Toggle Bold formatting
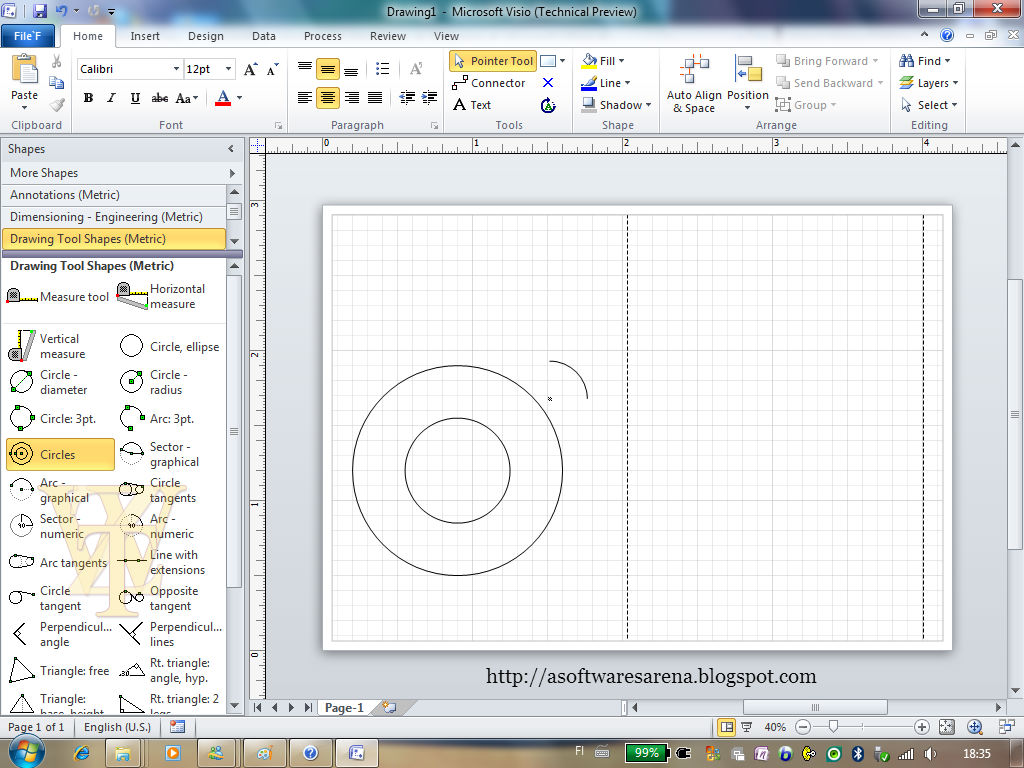 (x=88, y=98)
